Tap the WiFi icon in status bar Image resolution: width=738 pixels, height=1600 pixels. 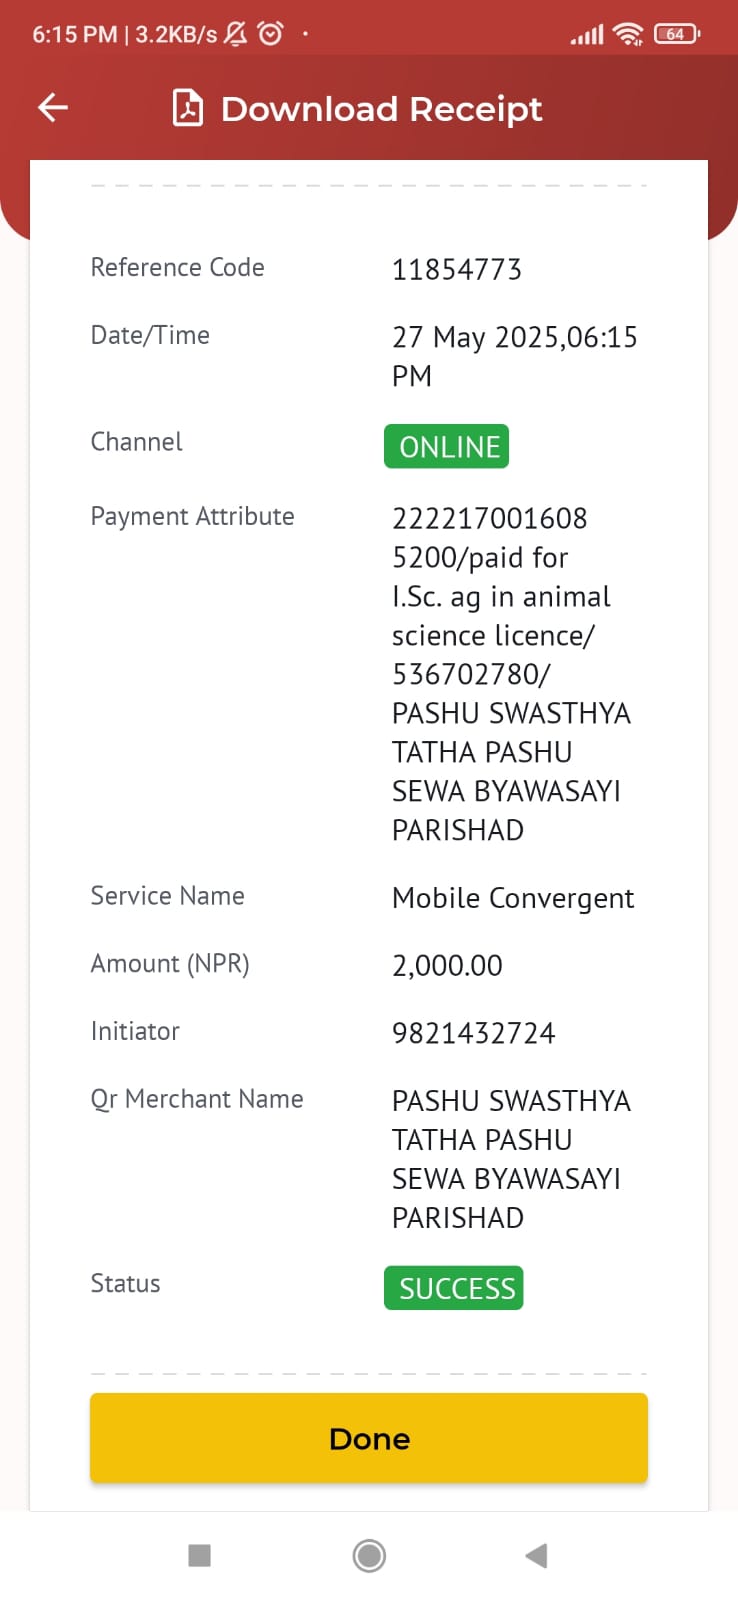tap(628, 34)
